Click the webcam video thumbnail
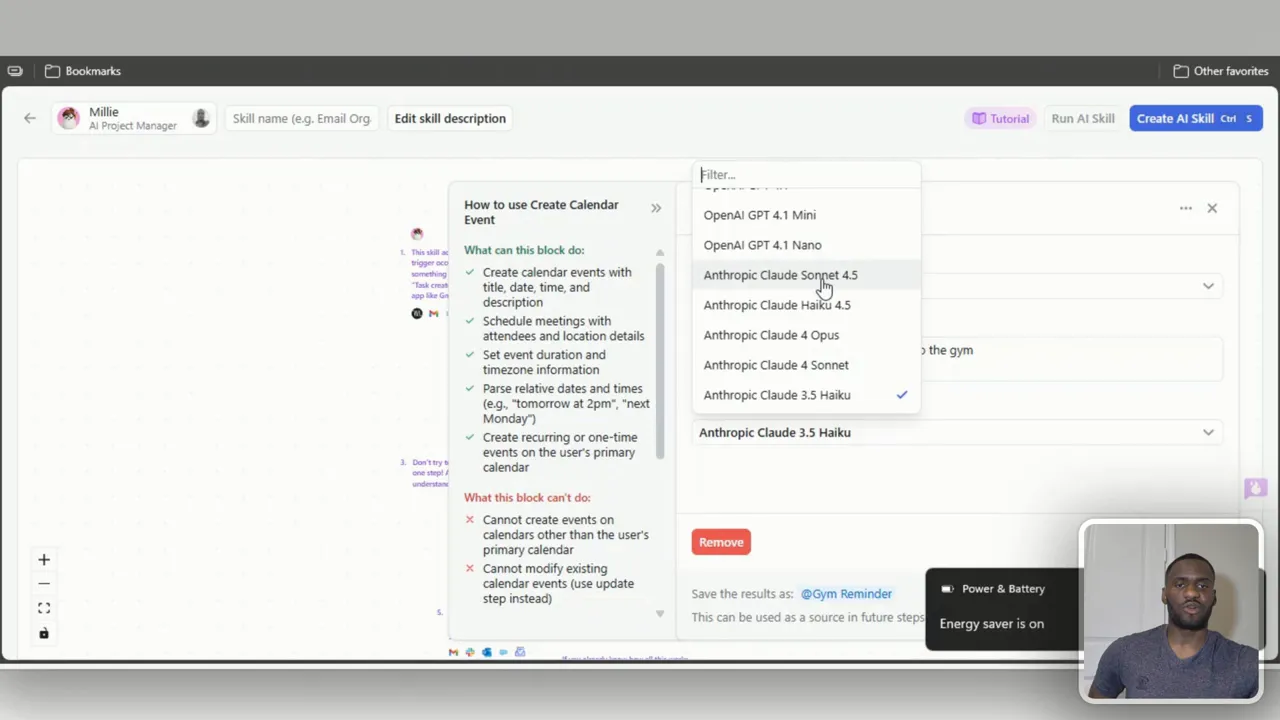Viewport: 1280px width, 720px height. (x=1171, y=611)
